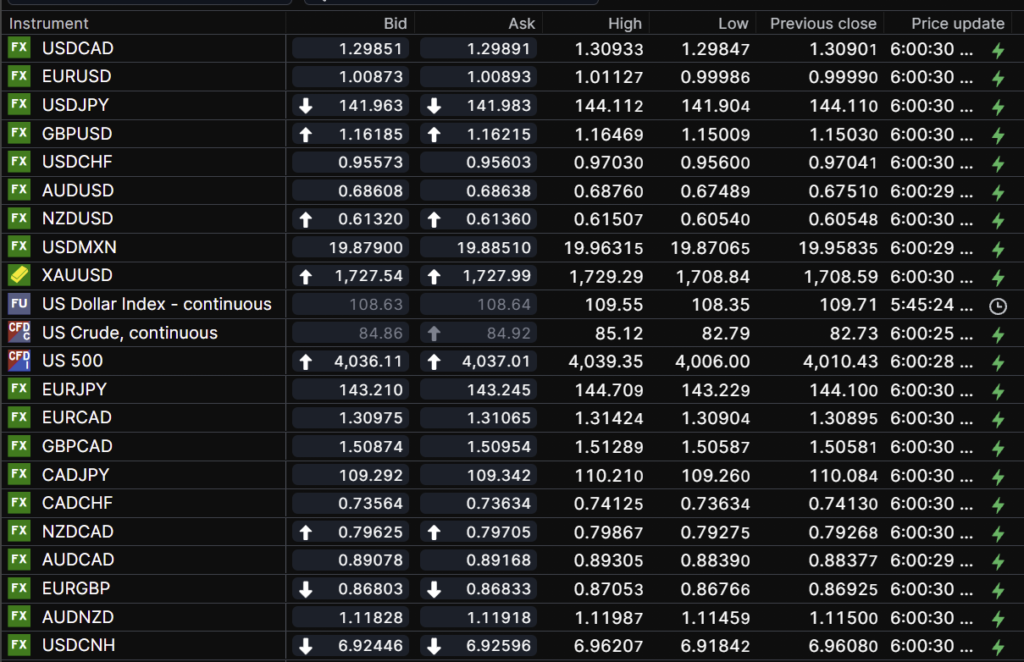Click the USDJPY bid price 141.963
Viewport: 1024px width, 662px height.
tap(371, 105)
